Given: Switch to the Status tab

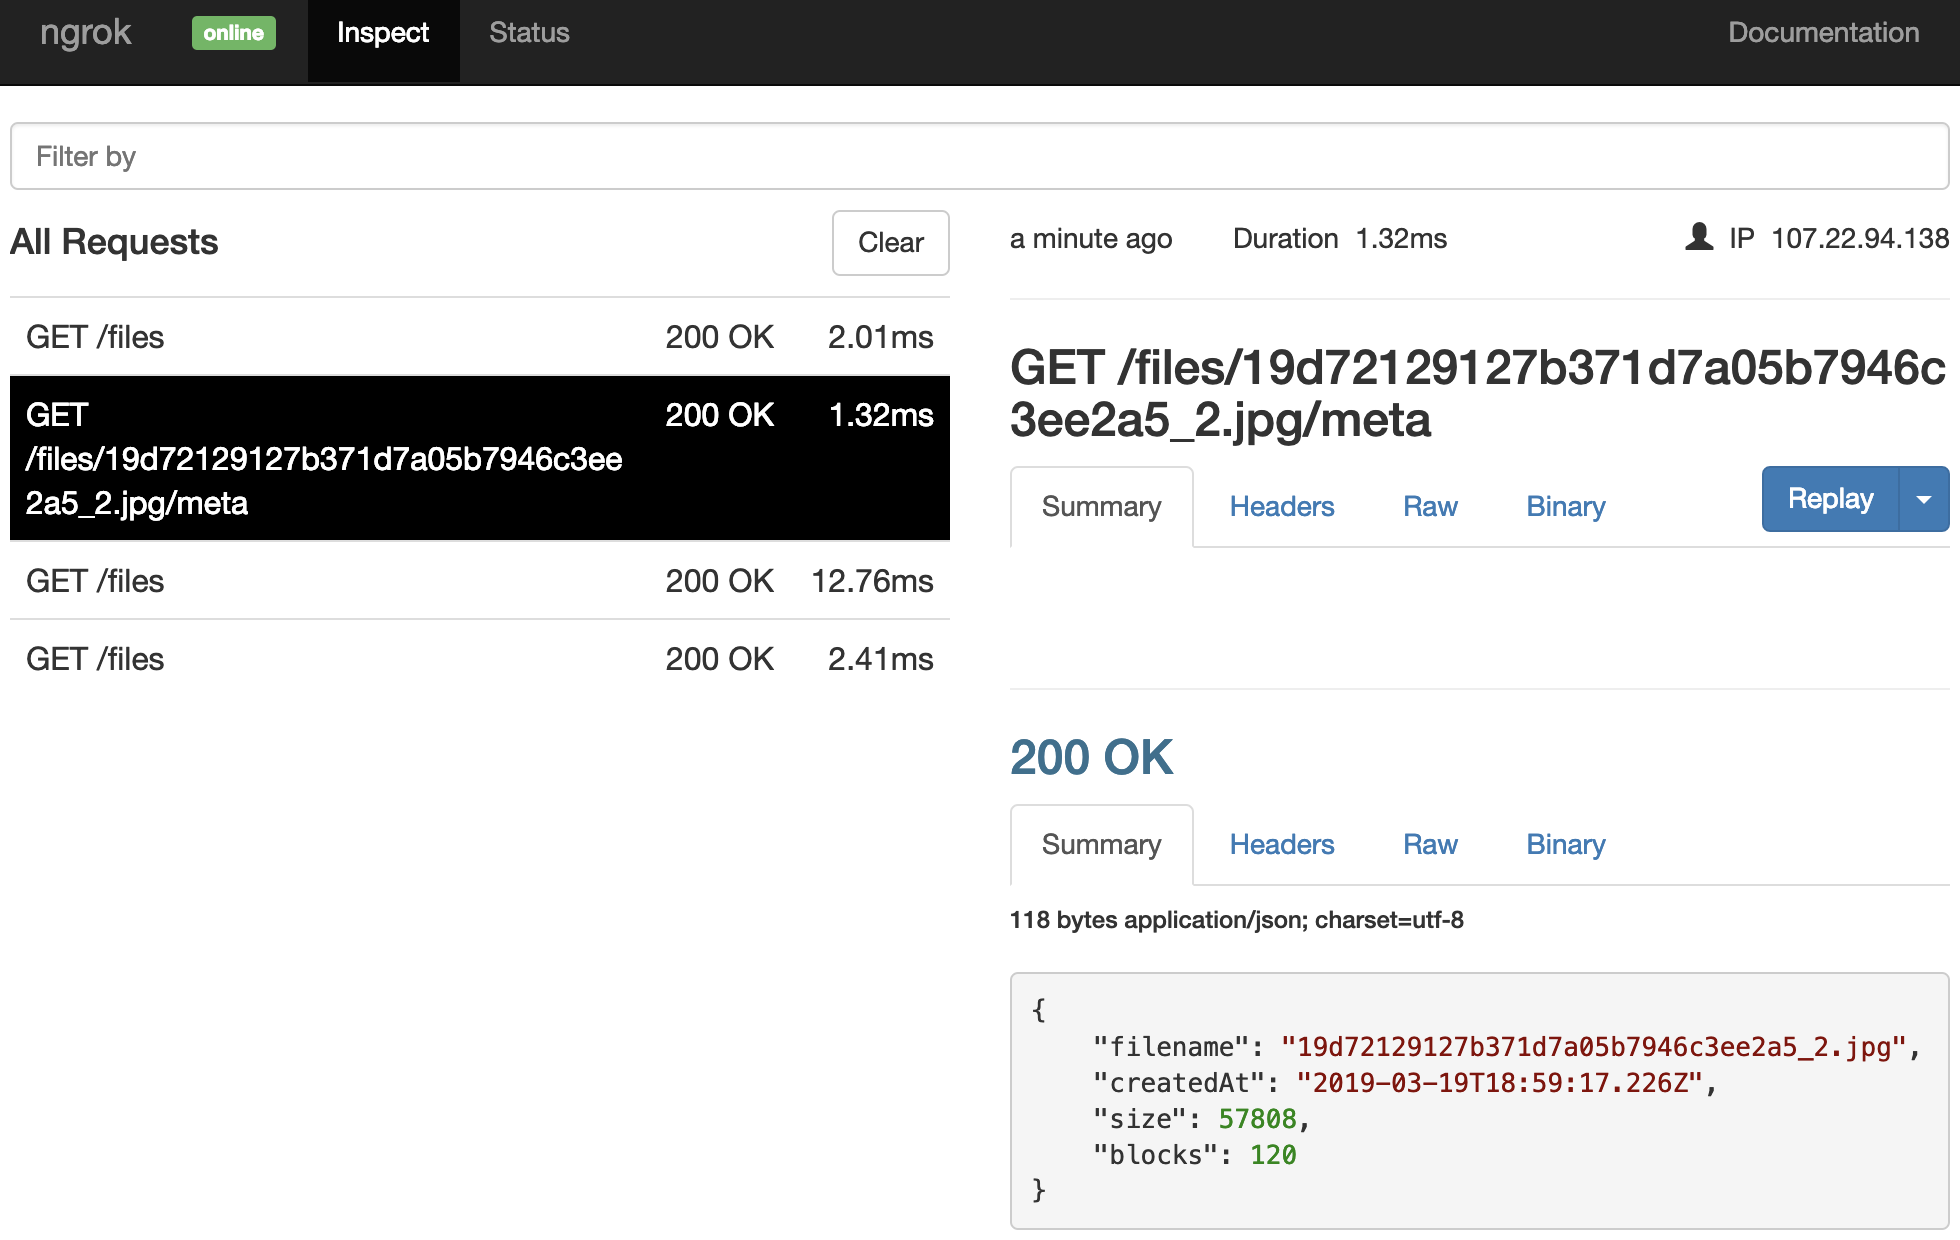Looking at the screenshot, I should [x=529, y=33].
